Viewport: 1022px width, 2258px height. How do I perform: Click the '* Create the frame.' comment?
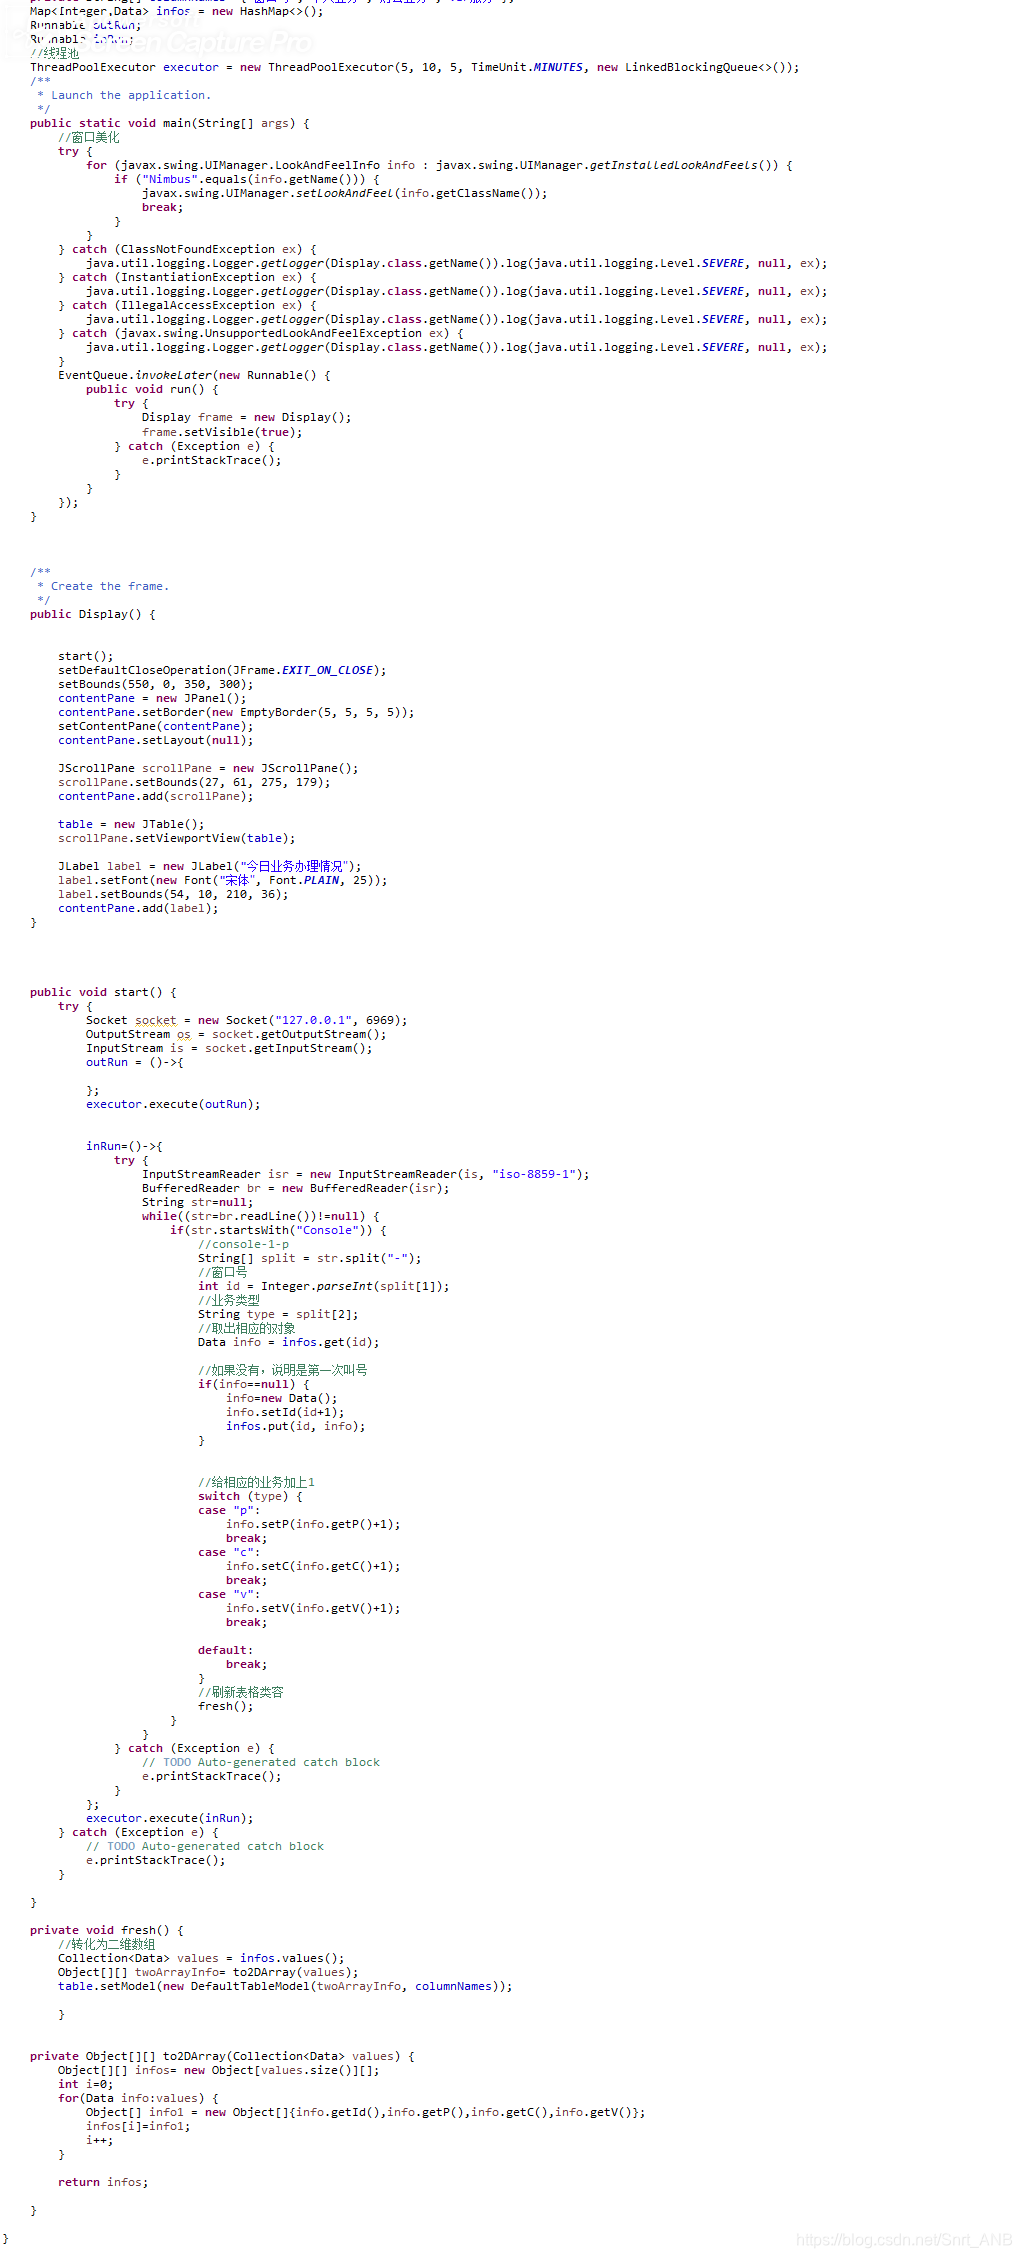click(x=103, y=586)
